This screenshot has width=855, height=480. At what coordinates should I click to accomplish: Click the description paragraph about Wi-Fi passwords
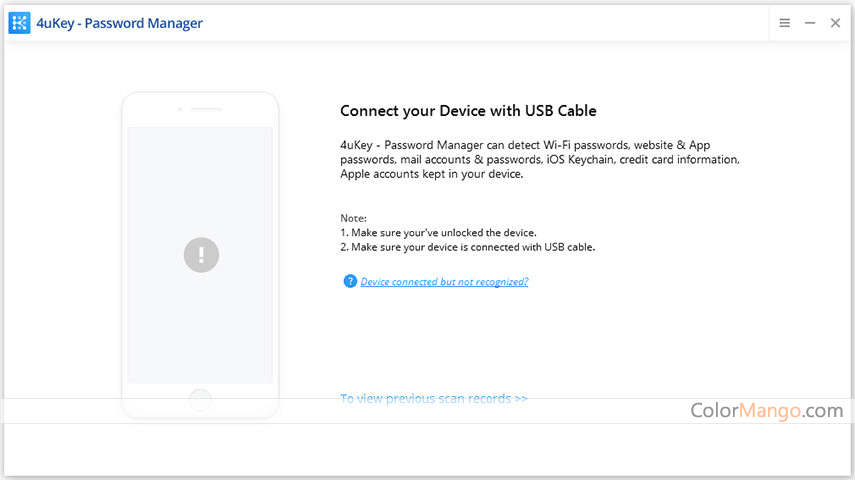[x=540, y=159]
